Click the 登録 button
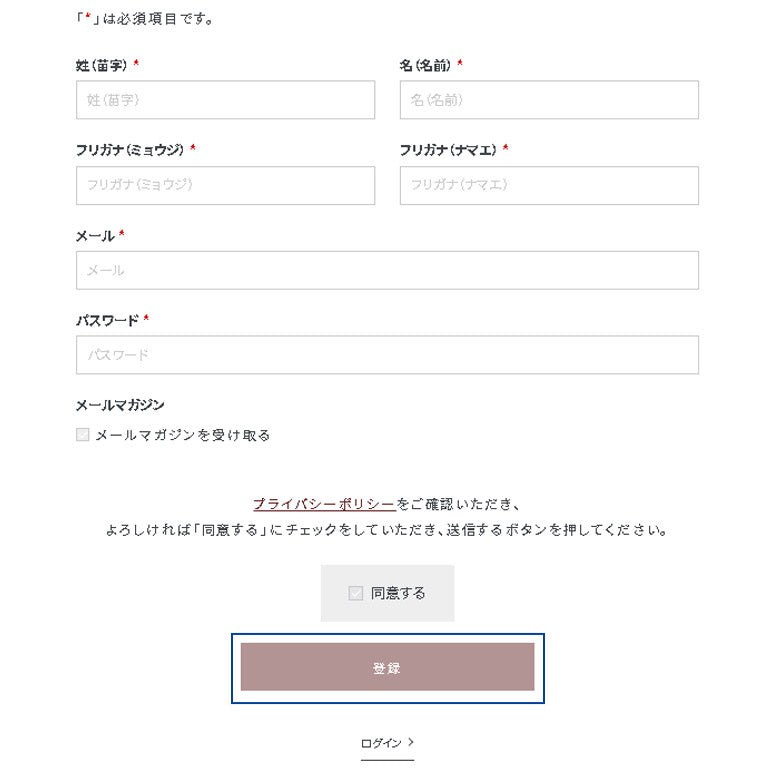 (x=387, y=667)
